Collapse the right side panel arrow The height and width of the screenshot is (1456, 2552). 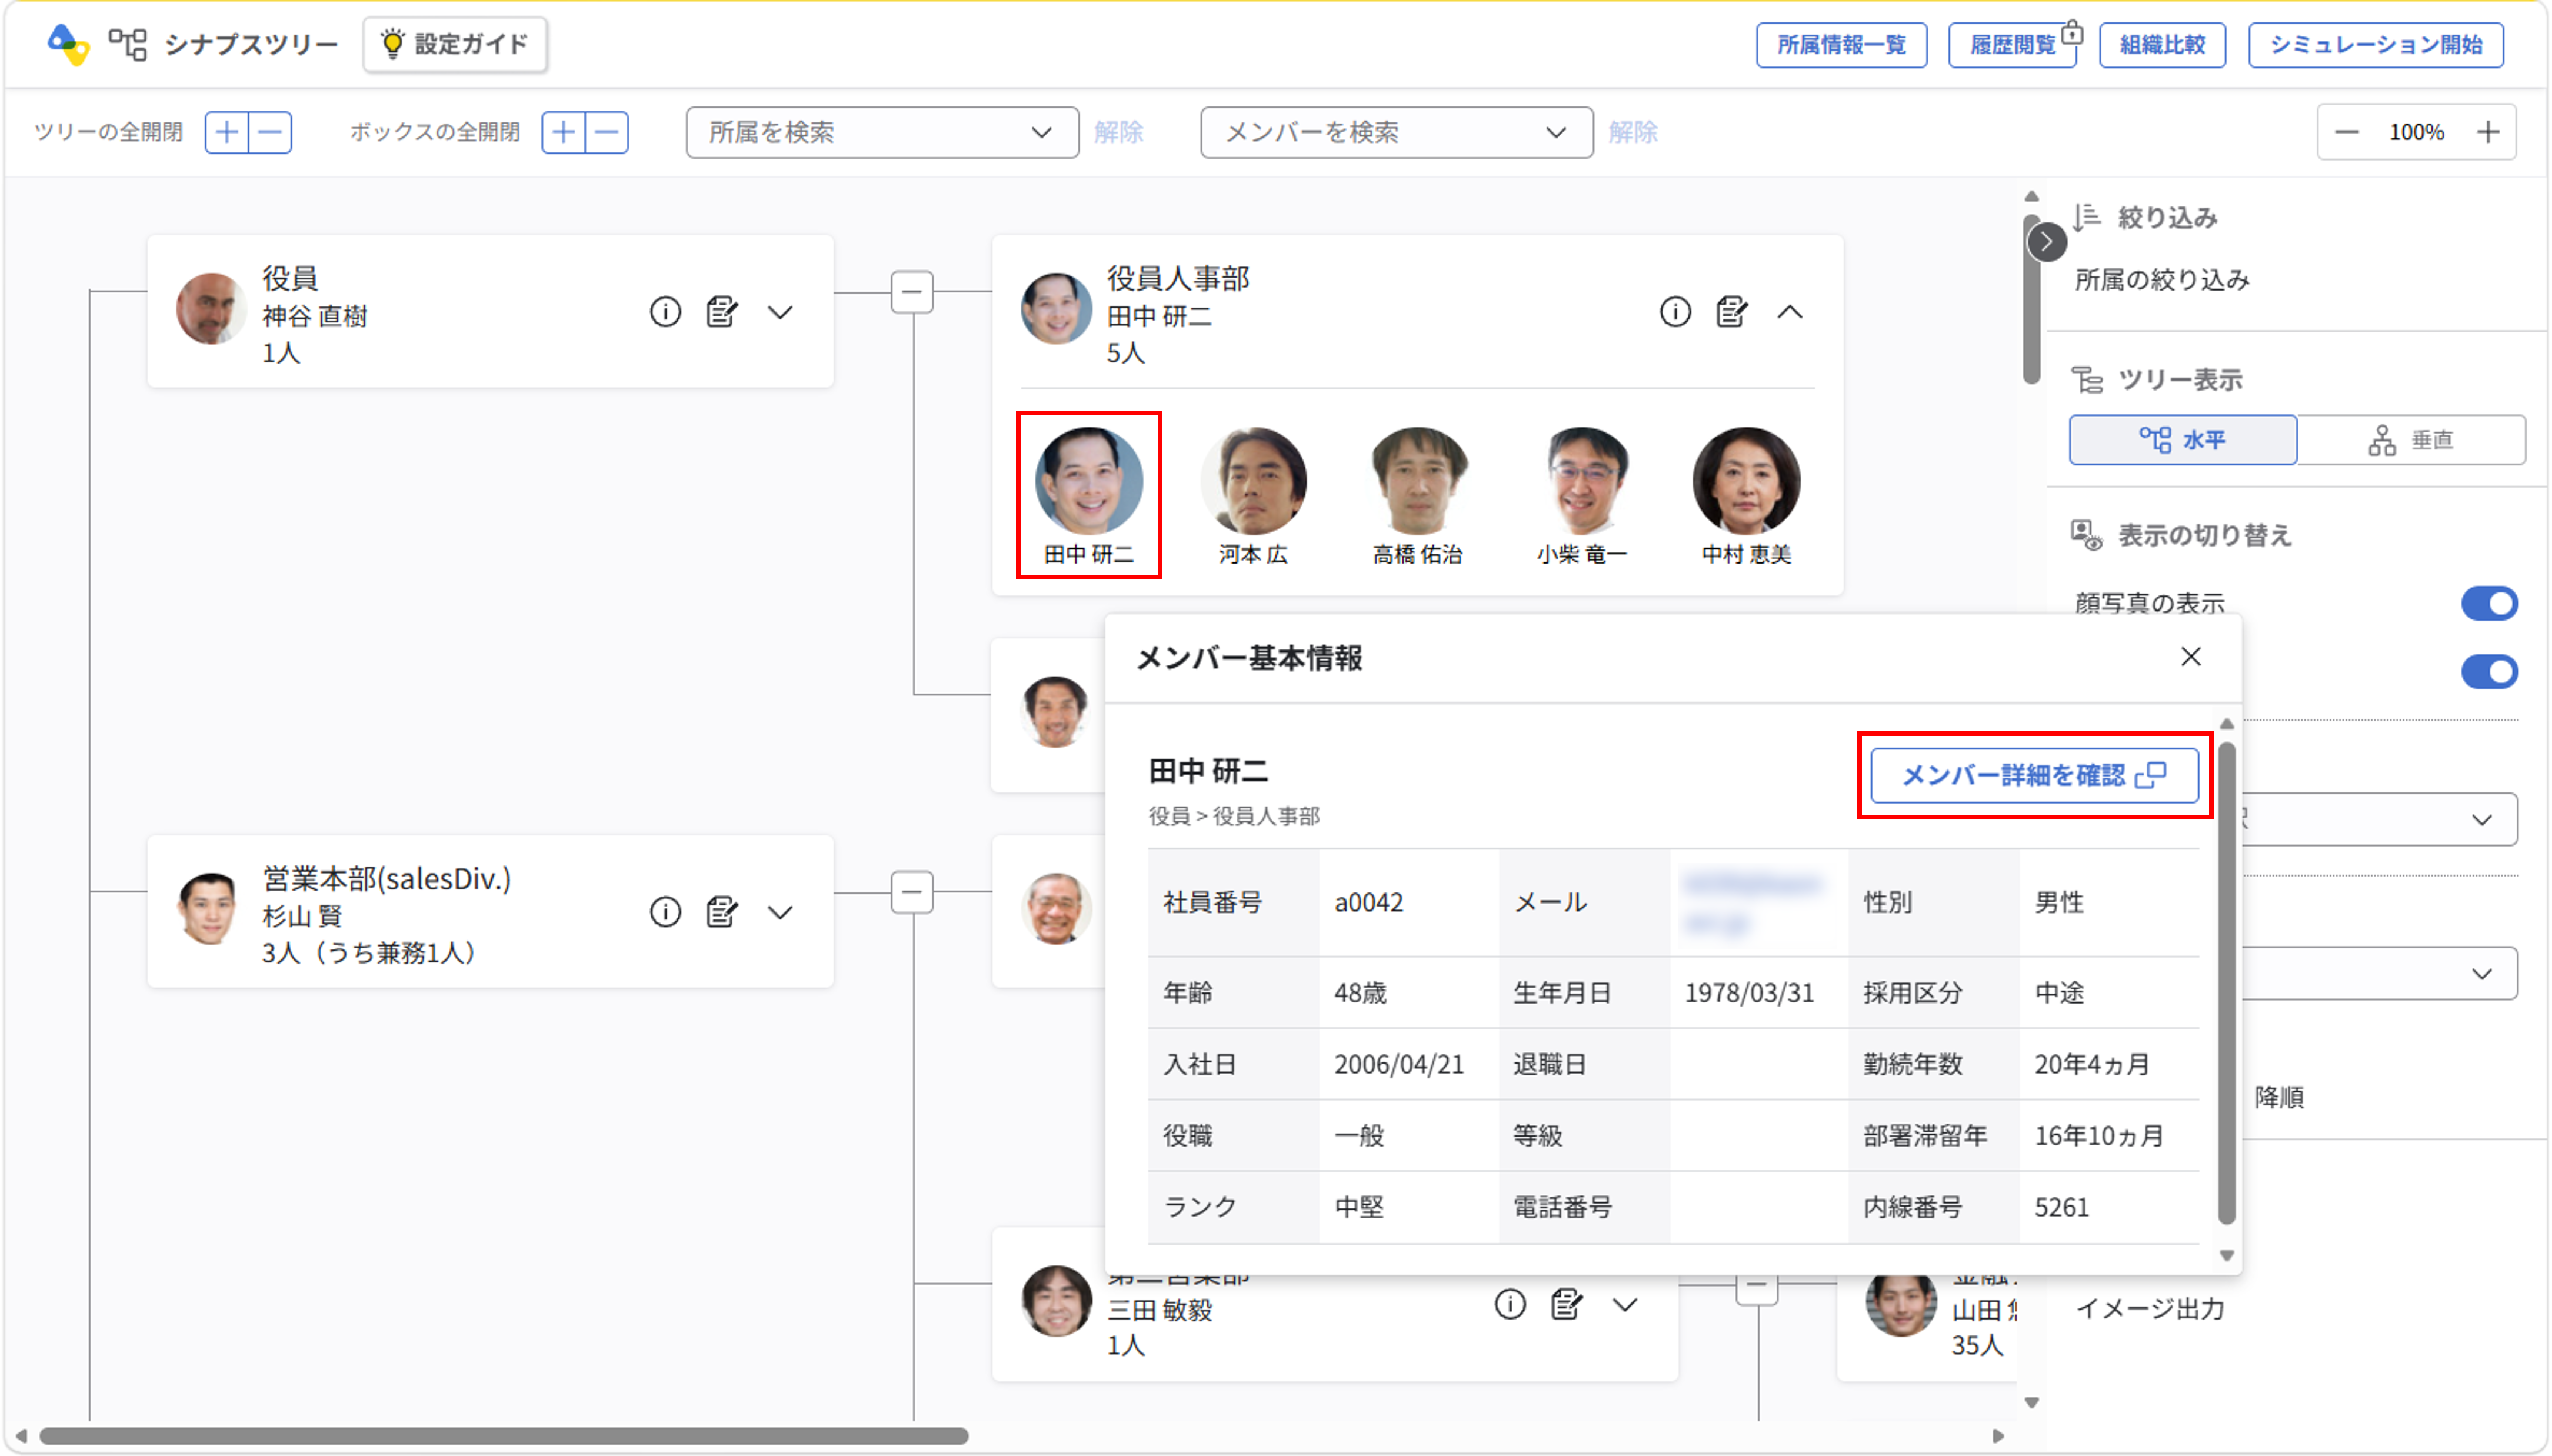click(2047, 242)
